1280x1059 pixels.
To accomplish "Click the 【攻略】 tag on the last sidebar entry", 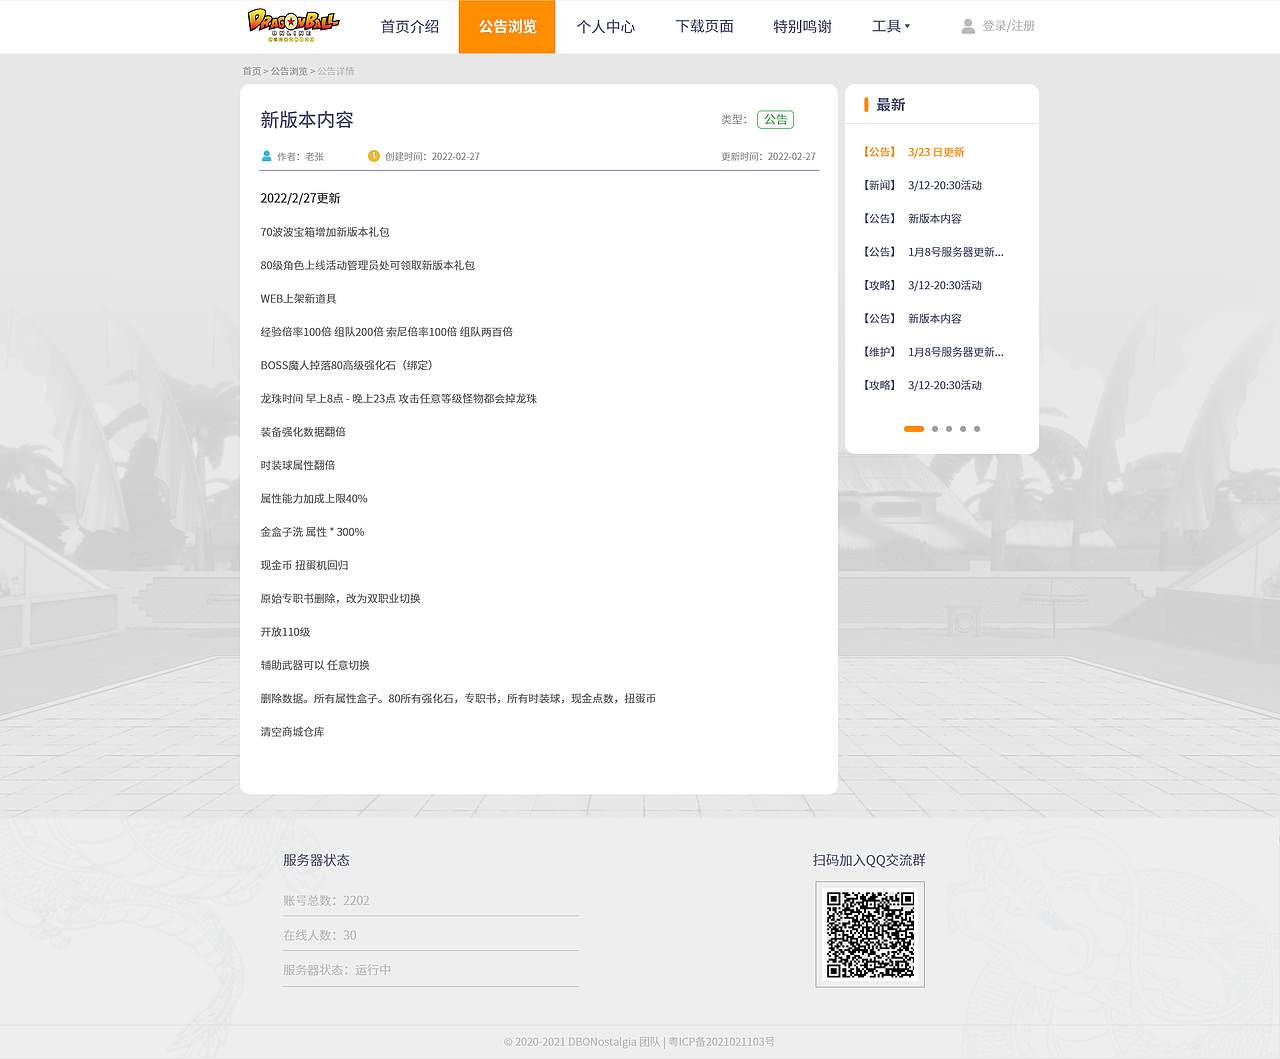I will [879, 384].
